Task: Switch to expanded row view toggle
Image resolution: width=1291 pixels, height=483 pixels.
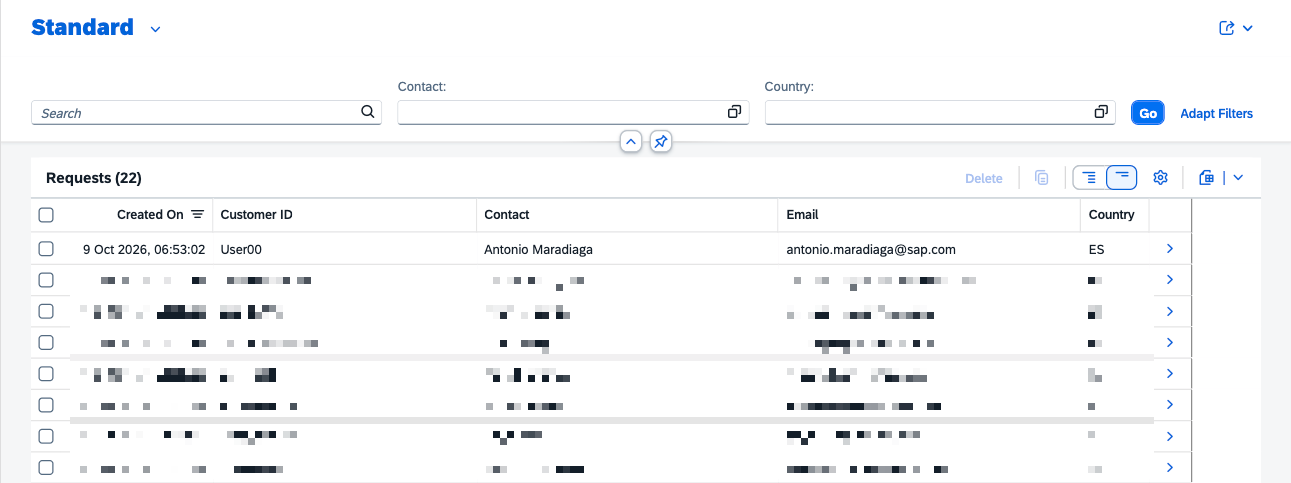Action: [x=1089, y=177]
